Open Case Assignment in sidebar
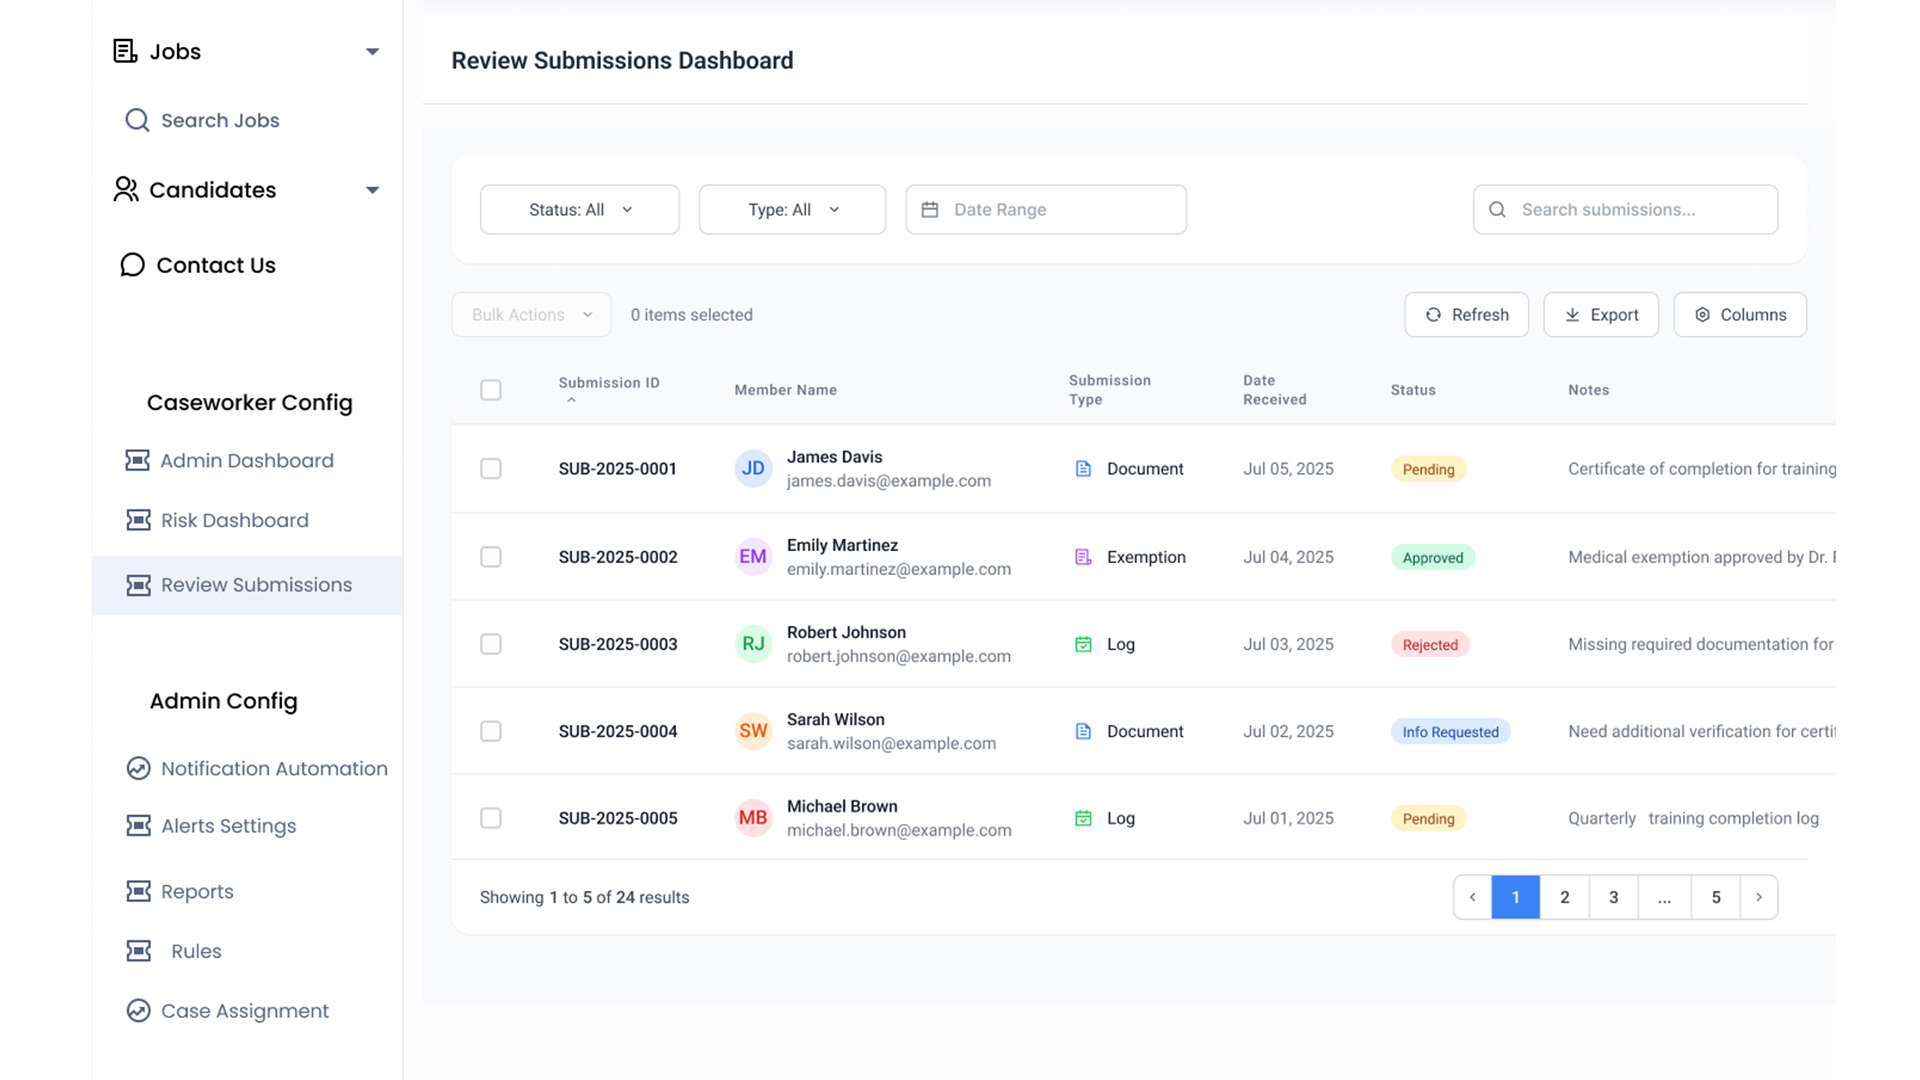The height and width of the screenshot is (1080, 1920). [245, 1010]
